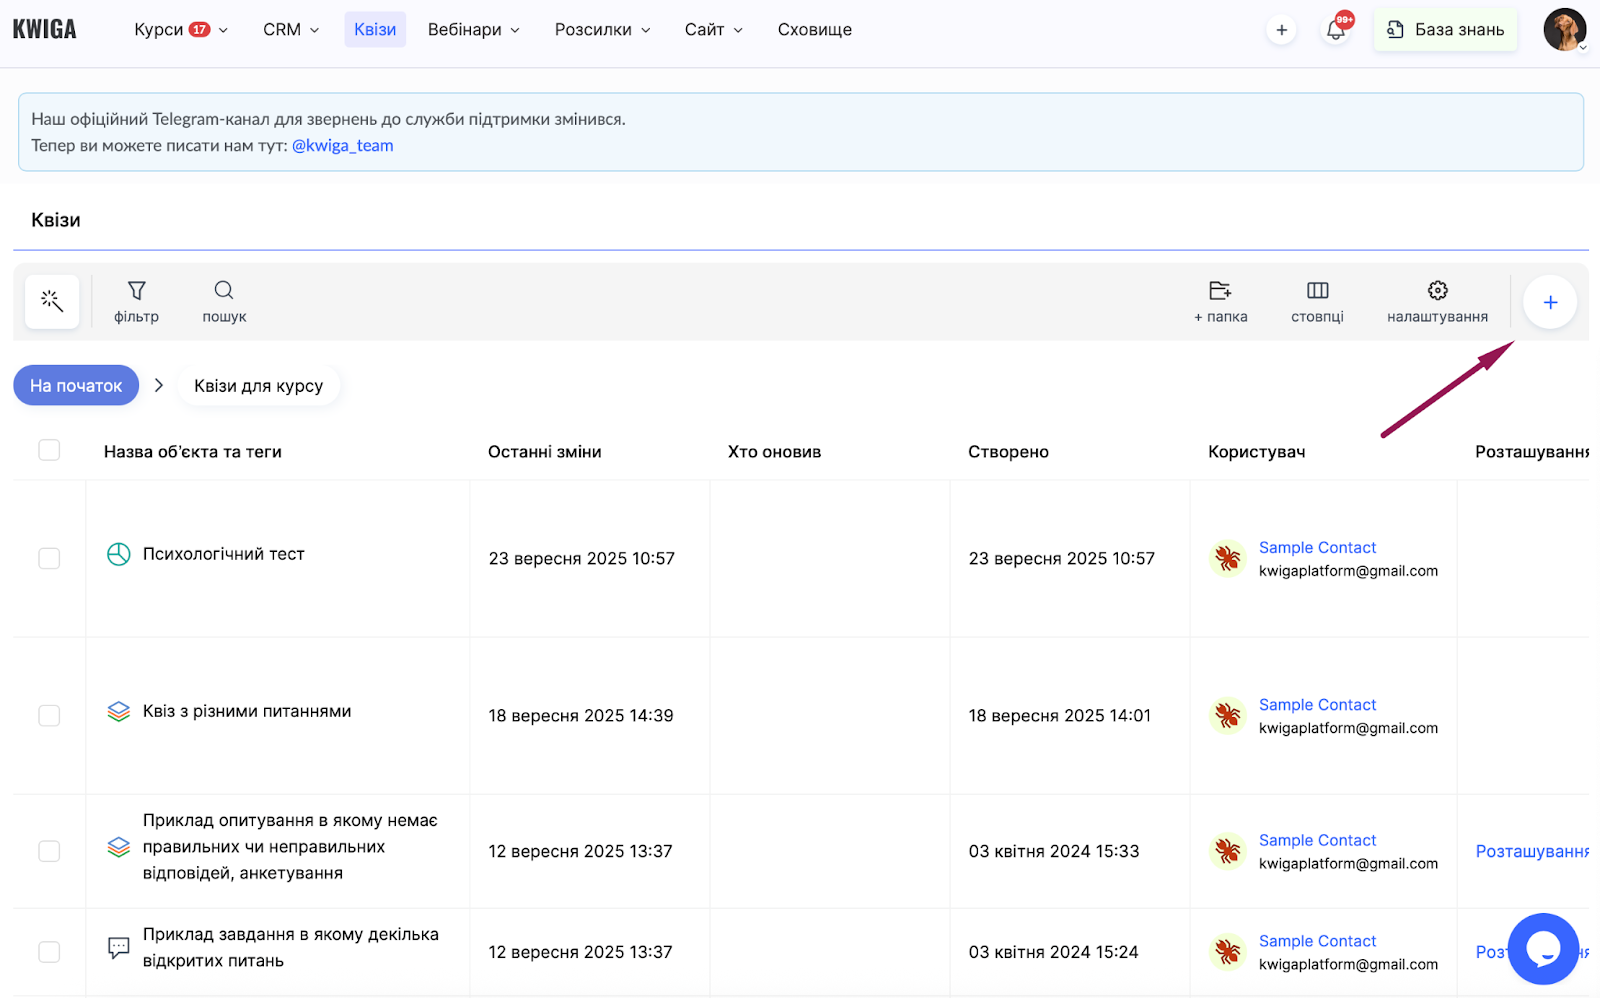Screen dimensions: 1600x998
Task: Open Приклад завдання в якому декілька quiz
Action: tap(291, 947)
